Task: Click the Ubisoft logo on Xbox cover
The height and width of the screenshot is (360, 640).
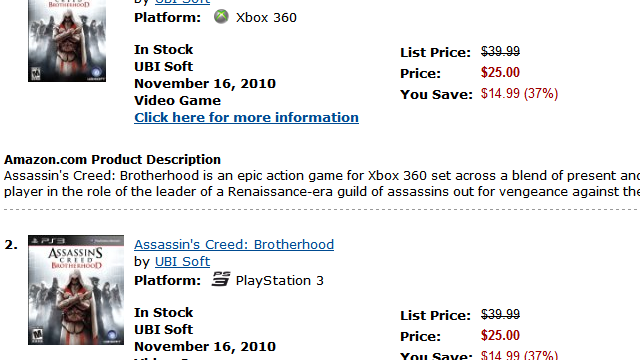Action: (x=96, y=73)
